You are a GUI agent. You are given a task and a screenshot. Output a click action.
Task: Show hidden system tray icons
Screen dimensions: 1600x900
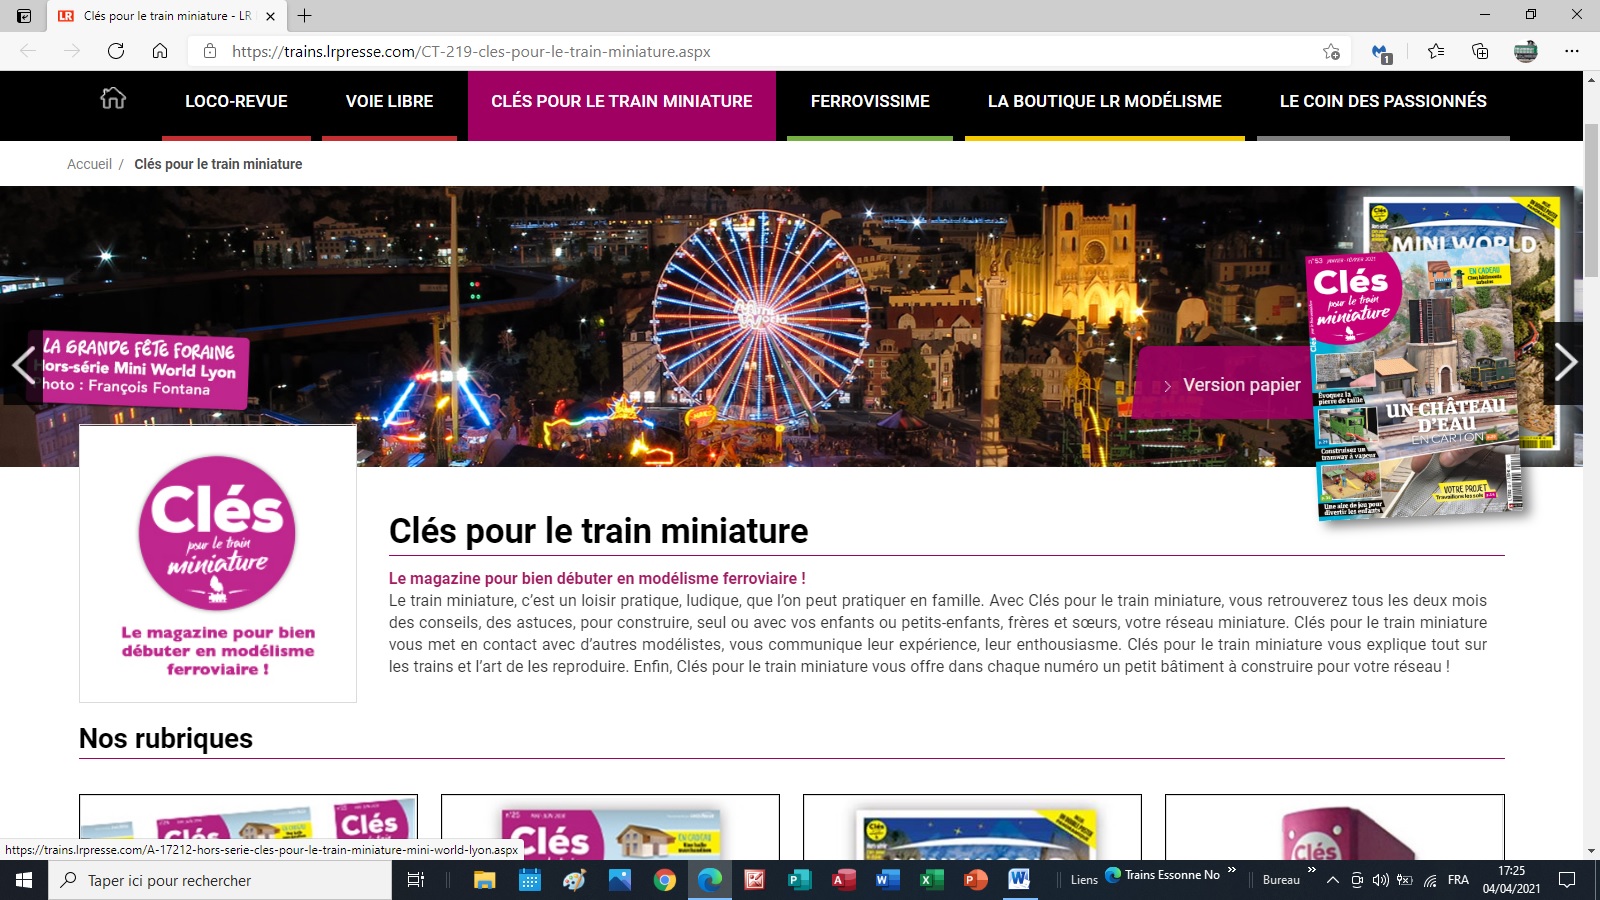pyautogui.click(x=1333, y=880)
